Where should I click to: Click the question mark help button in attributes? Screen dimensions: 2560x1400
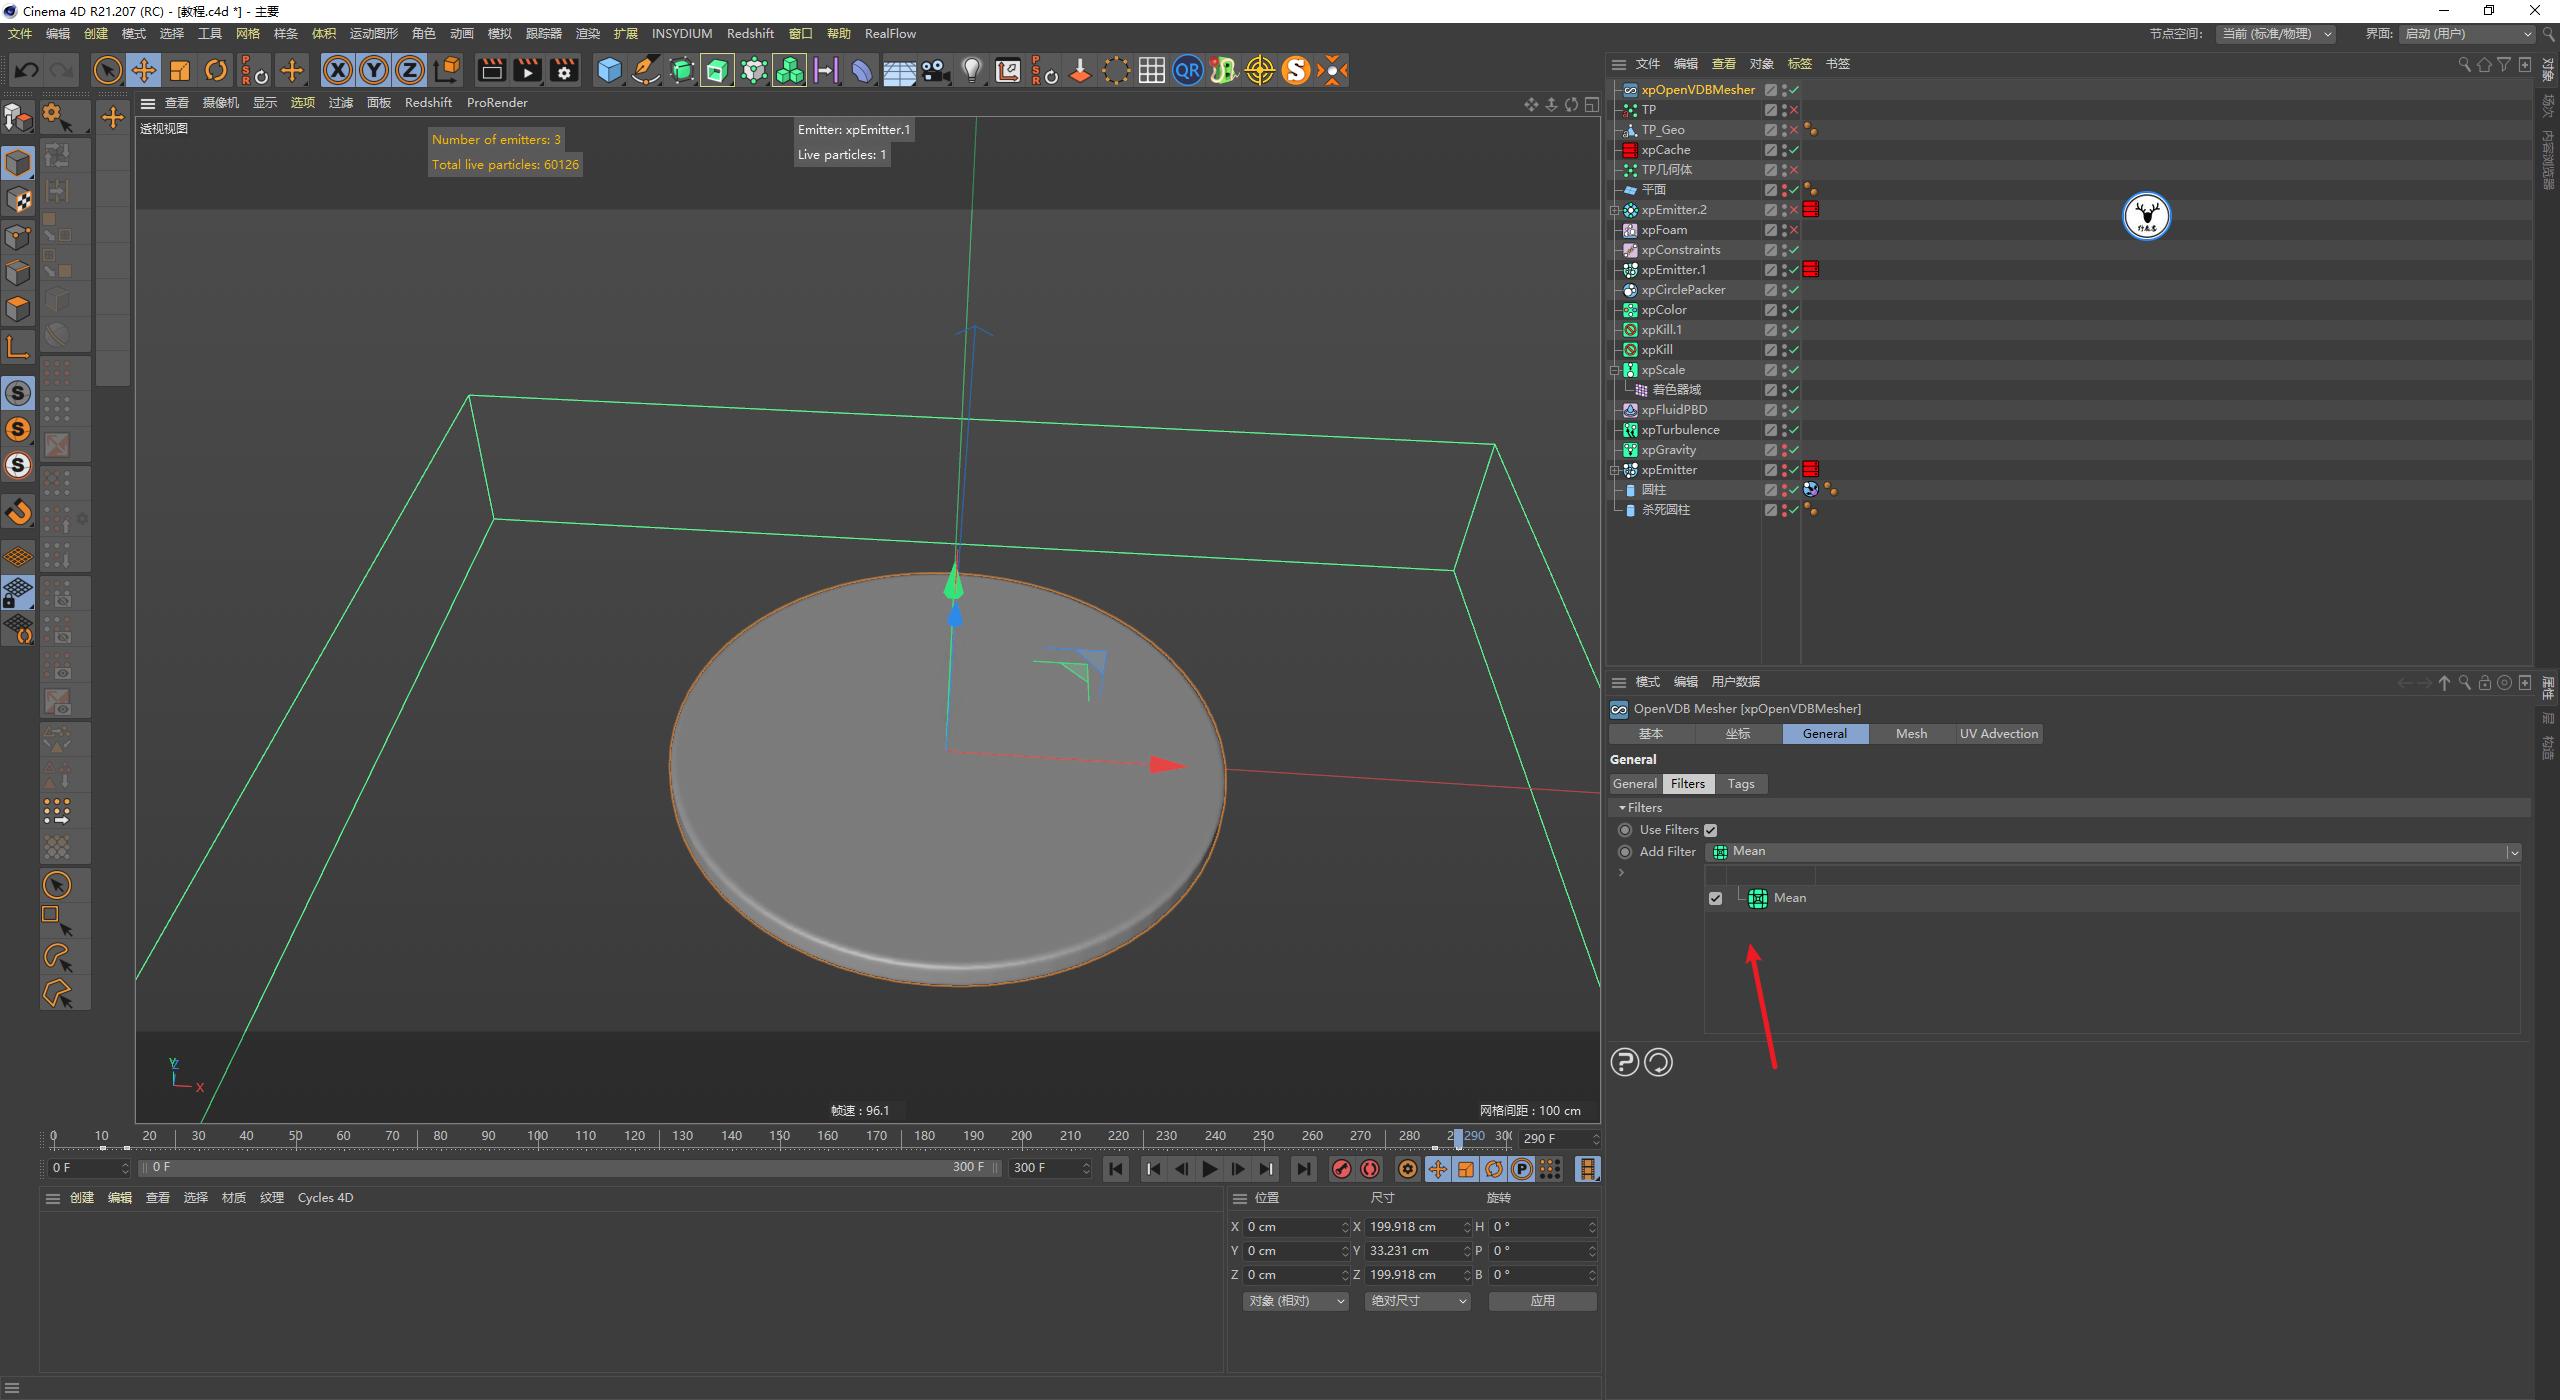pos(1624,1062)
